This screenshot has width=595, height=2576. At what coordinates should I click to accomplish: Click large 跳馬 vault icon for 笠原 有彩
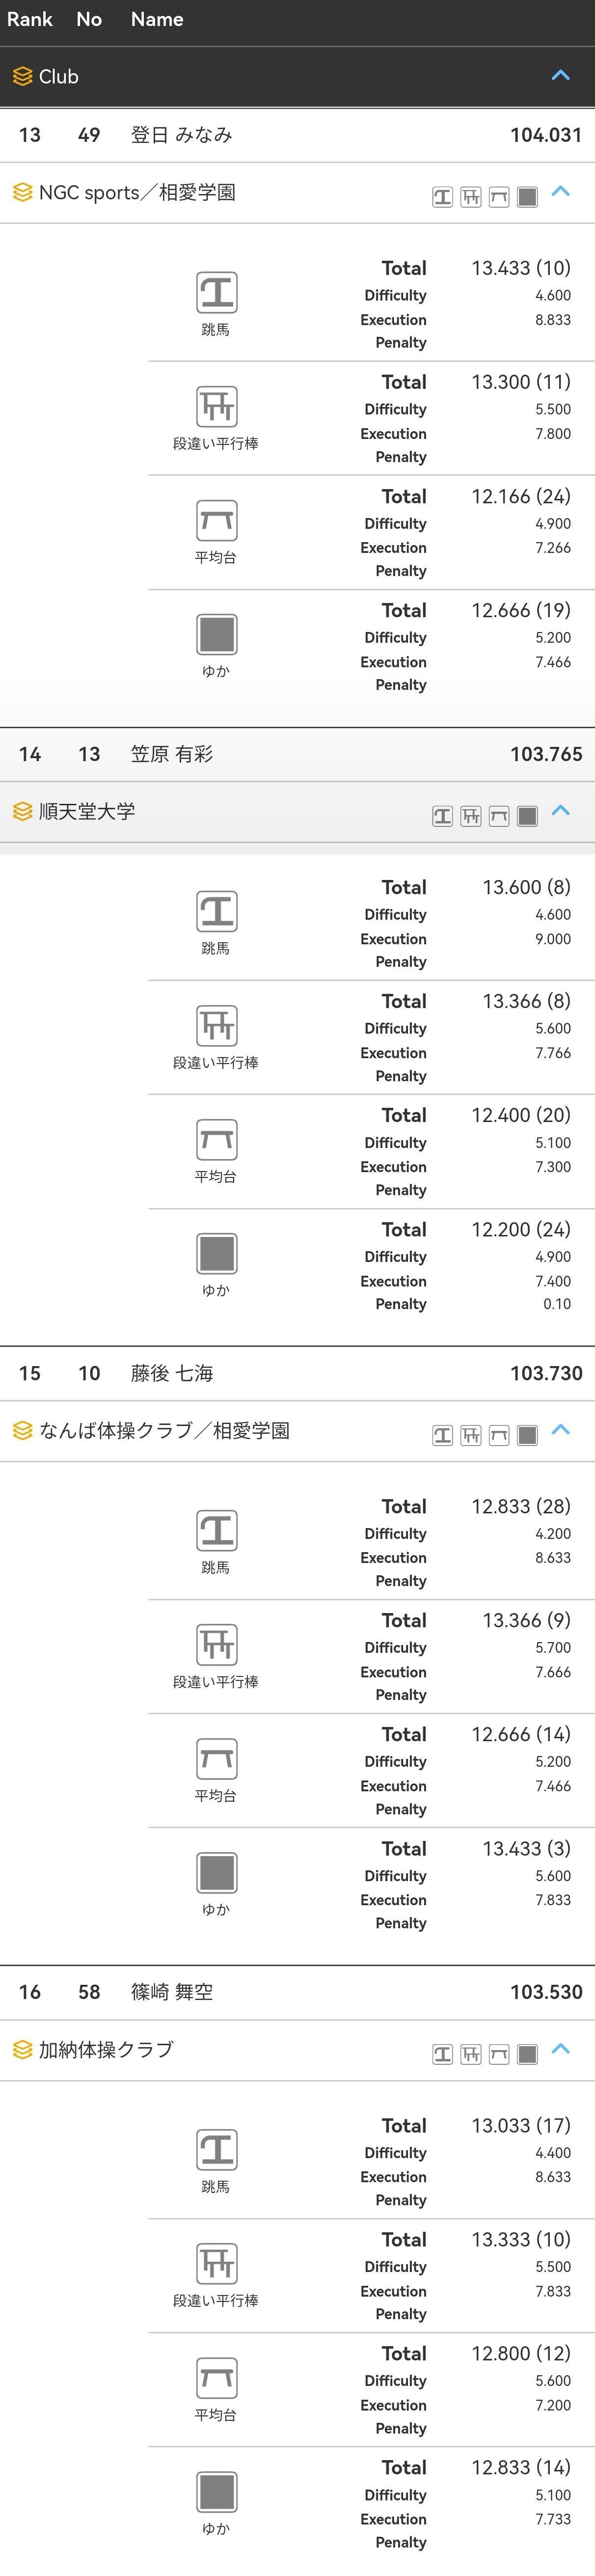[x=216, y=911]
